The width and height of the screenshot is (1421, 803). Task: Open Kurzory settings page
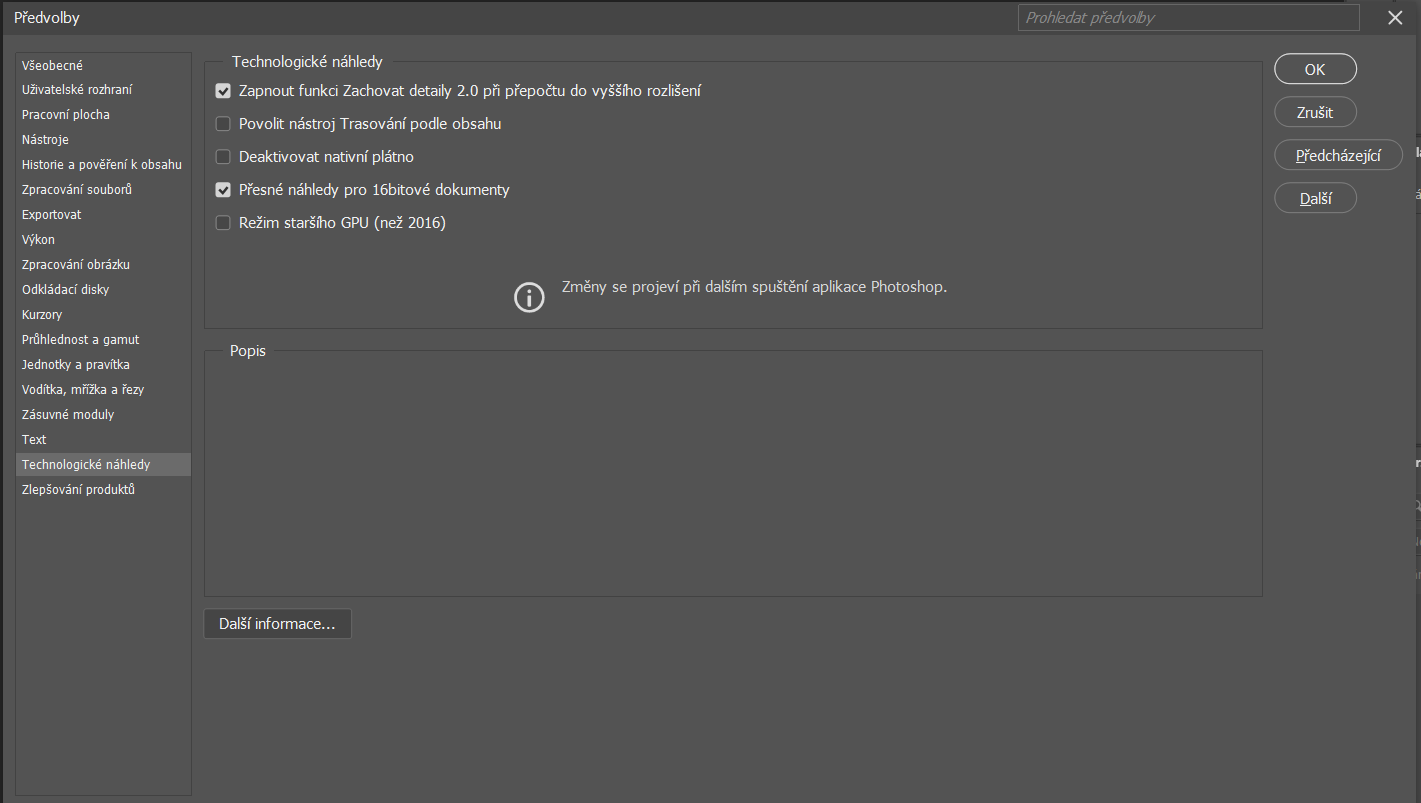click(x=42, y=315)
